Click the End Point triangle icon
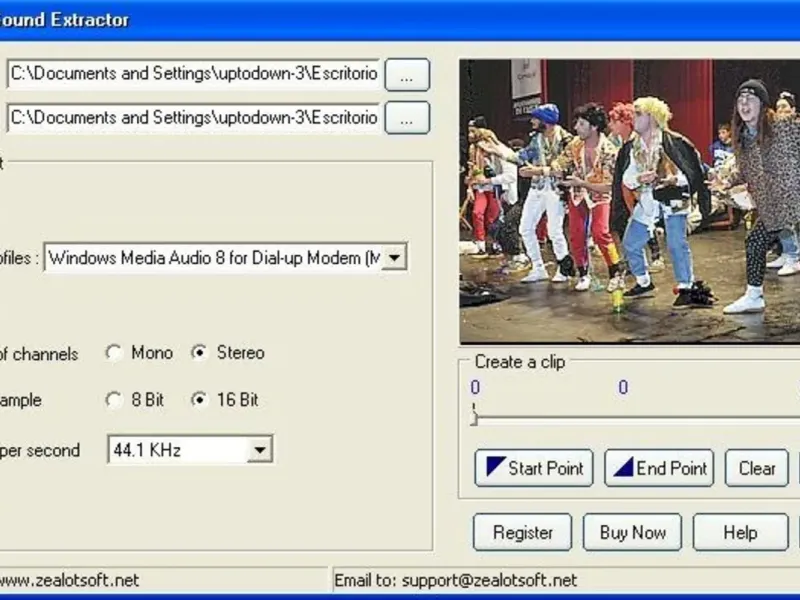The width and height of the screenshot is (800, 600). point(623,466)
